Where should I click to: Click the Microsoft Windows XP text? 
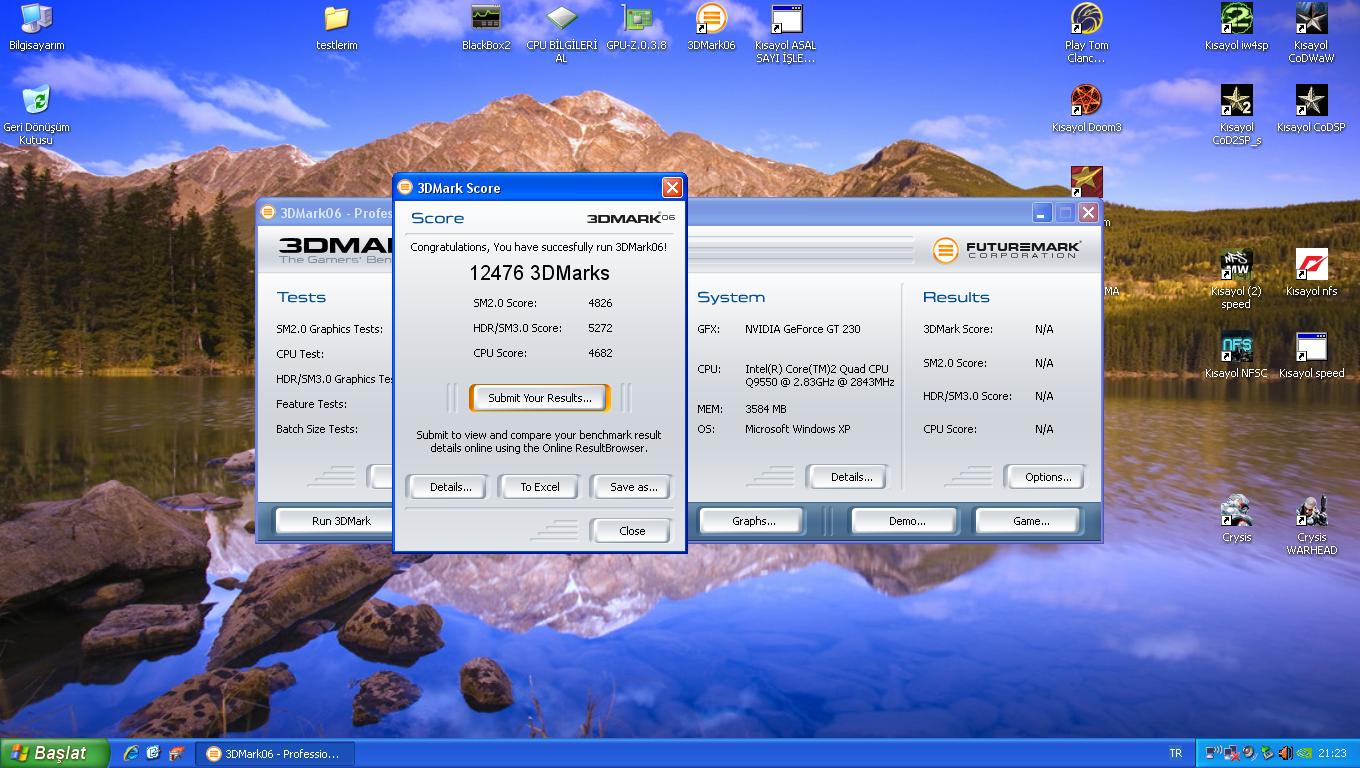click(797, 429)
